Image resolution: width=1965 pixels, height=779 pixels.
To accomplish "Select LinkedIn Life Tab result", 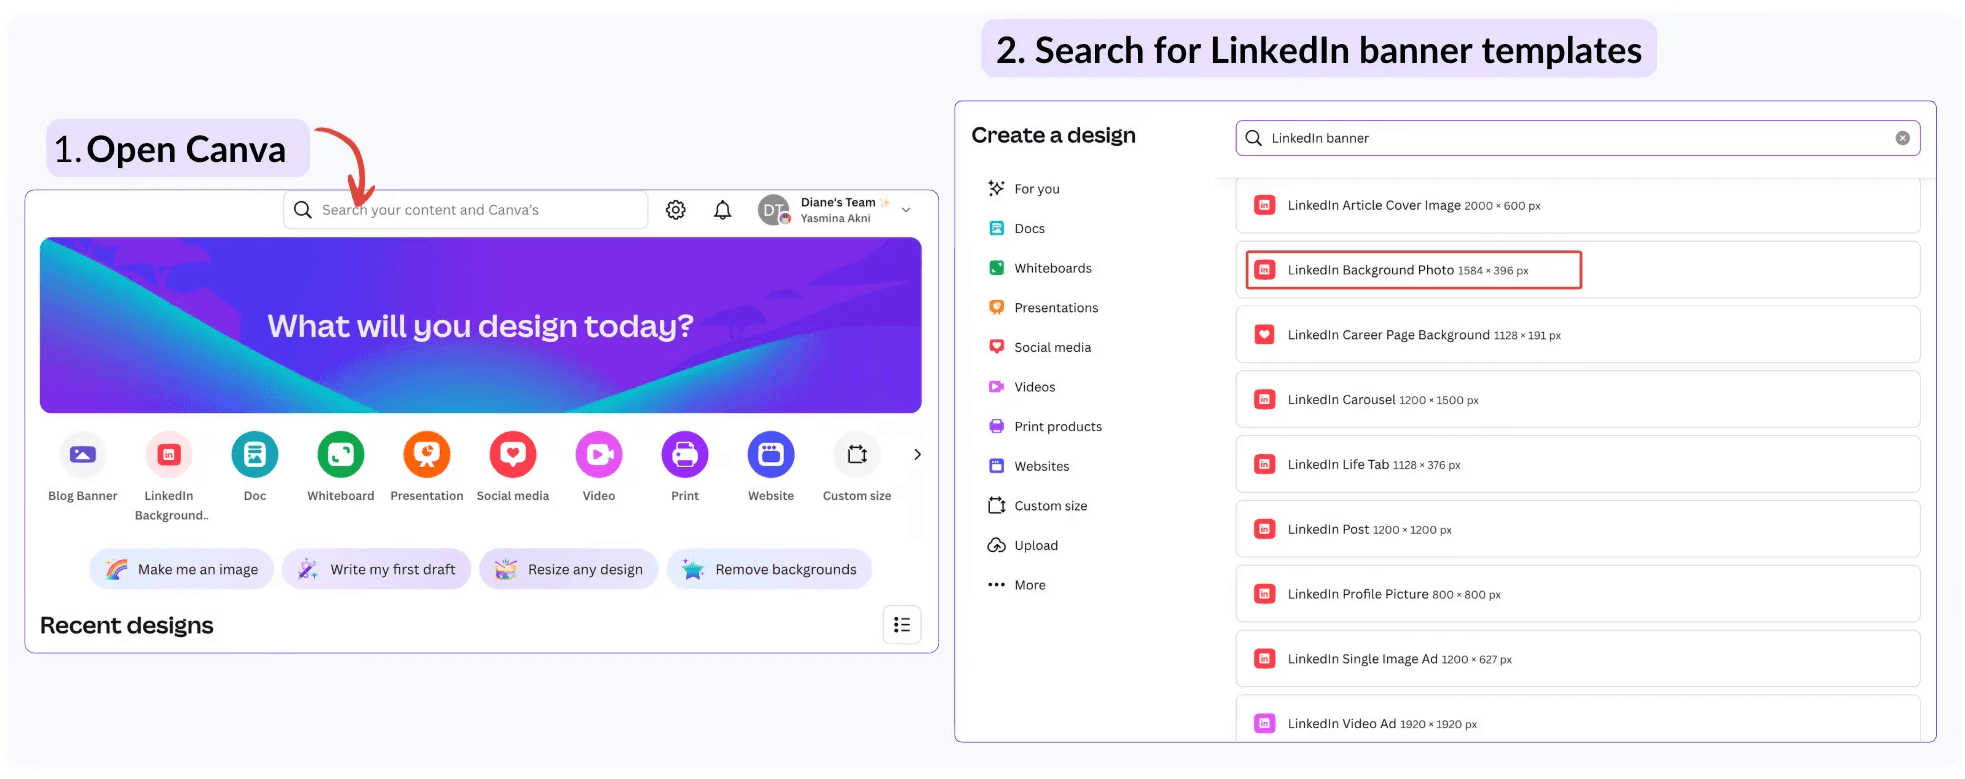I will point(1578,465).
